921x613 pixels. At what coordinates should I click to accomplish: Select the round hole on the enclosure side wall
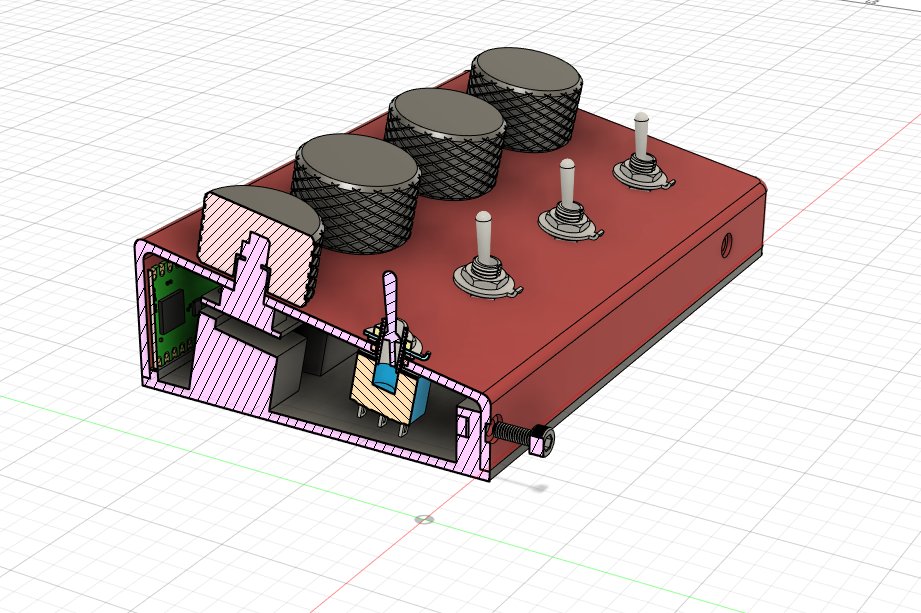(x=727, y=244)
